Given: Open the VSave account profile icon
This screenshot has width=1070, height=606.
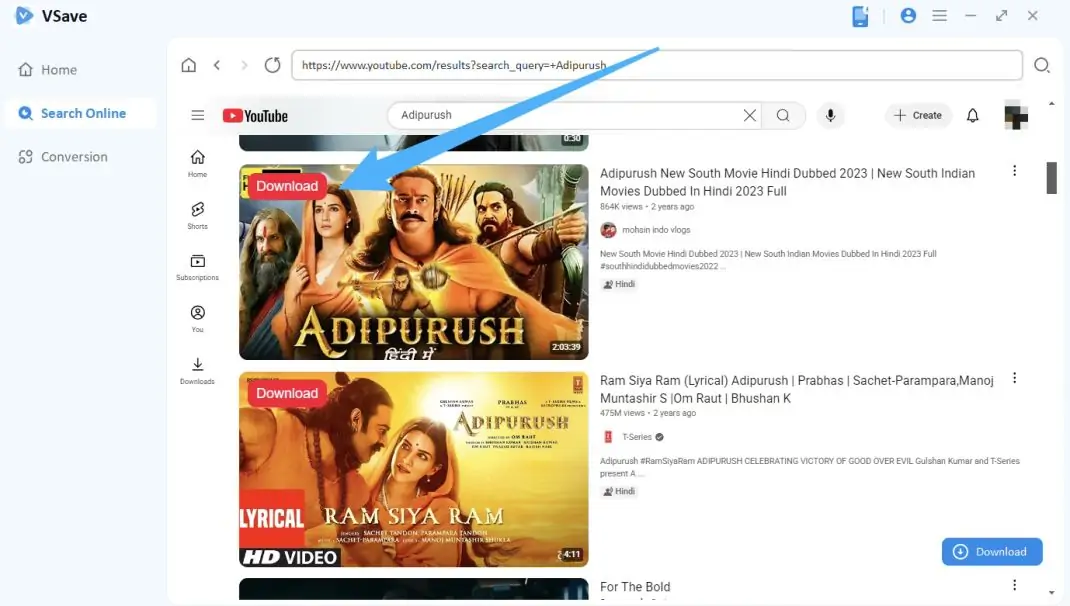Looking at the screenshot, I should coord(908,15).
